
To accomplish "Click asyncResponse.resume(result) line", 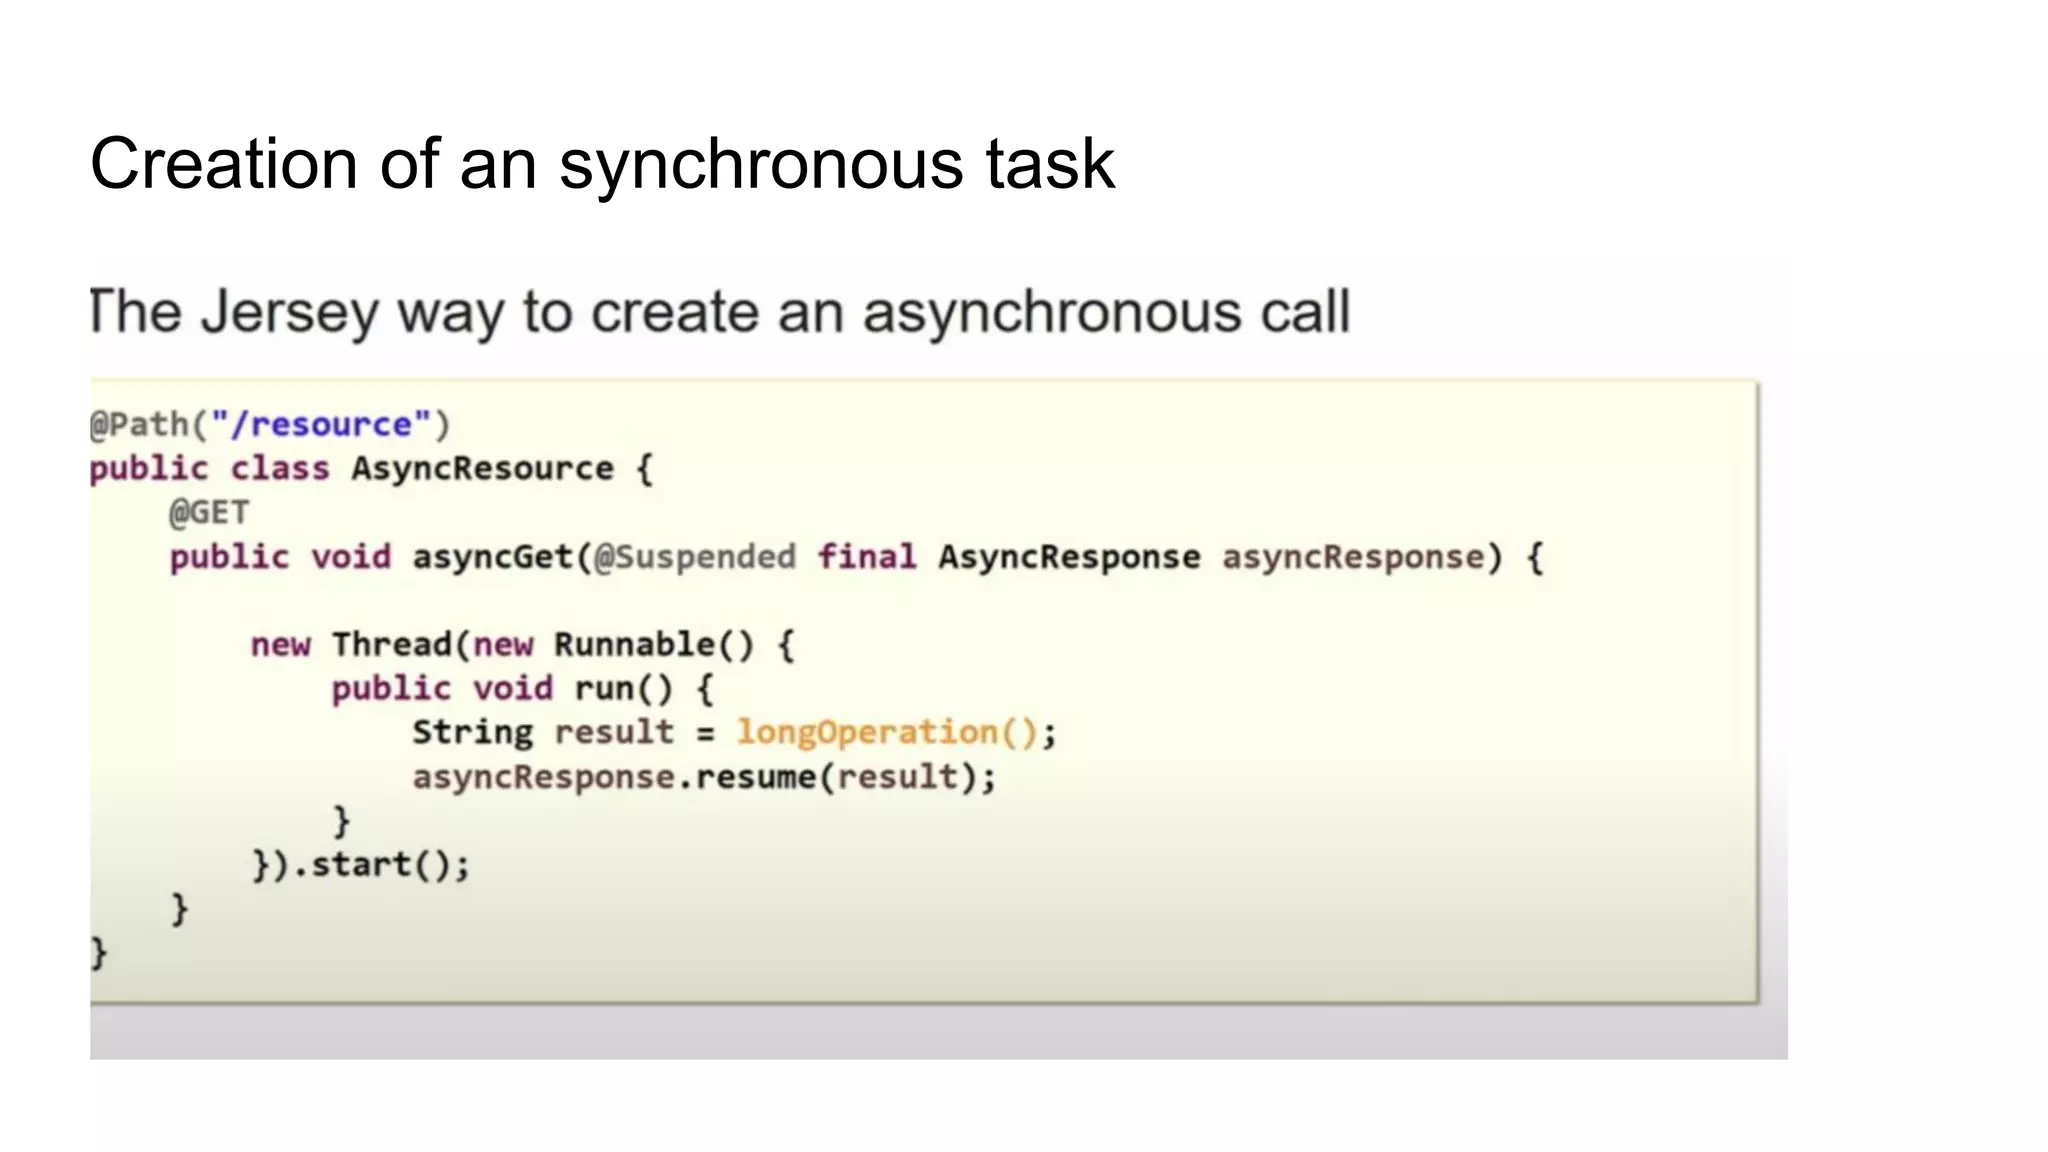I will (x=704, y=777).
